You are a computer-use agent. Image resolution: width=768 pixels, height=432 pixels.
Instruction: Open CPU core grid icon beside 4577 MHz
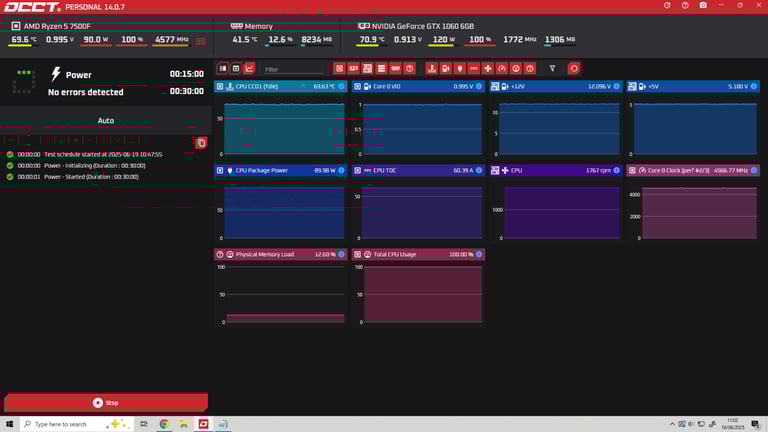201,41
